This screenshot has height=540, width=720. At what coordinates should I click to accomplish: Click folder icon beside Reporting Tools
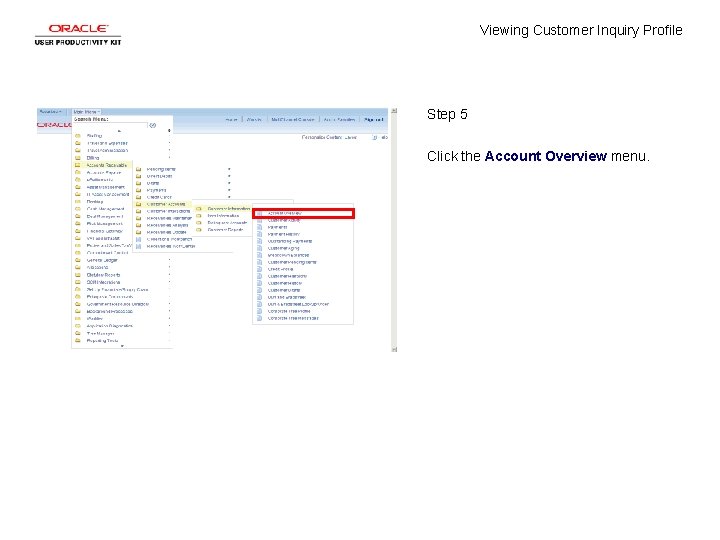tap(78, 341)
